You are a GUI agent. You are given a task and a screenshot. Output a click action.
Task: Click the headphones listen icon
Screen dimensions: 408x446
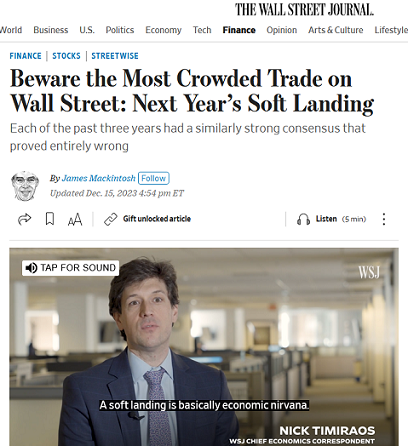[303, 219]
